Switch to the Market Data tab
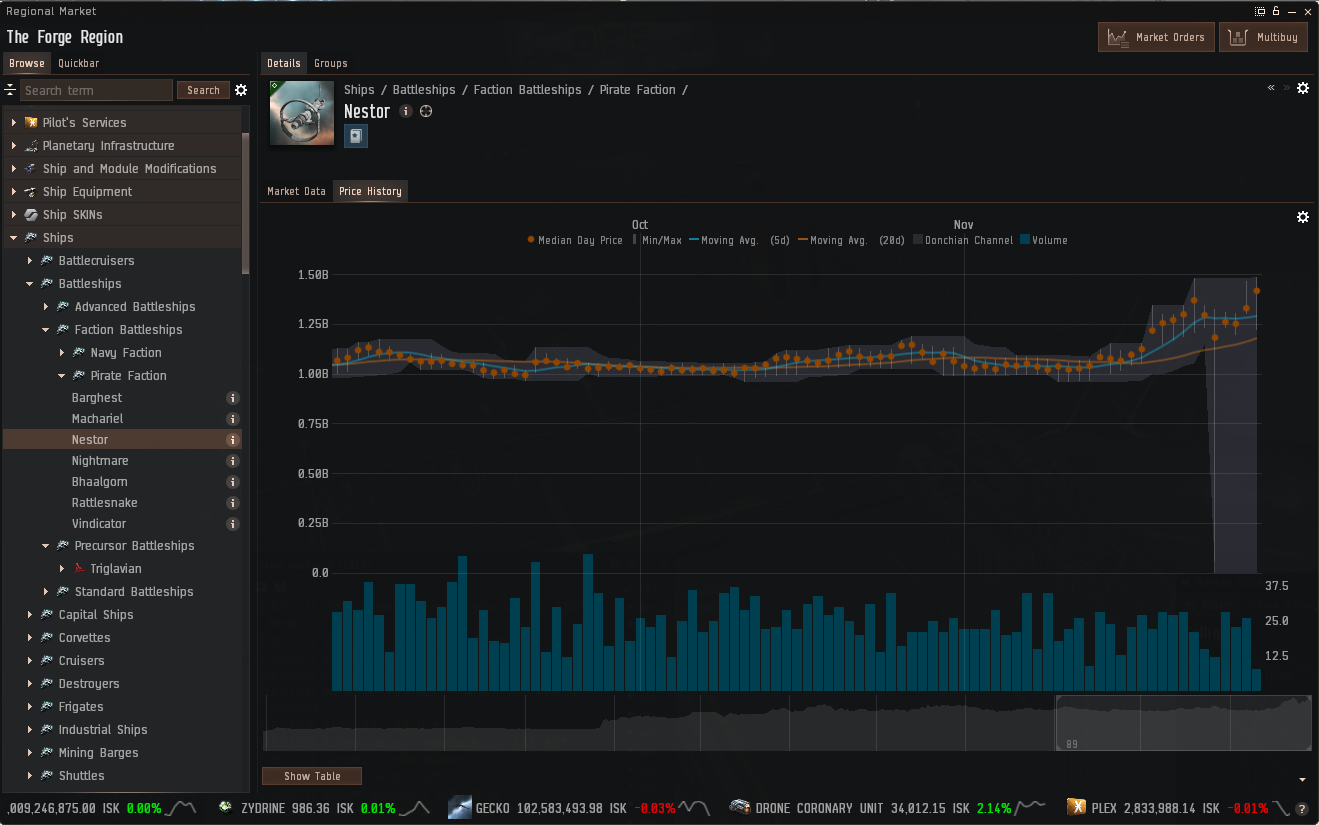 point(296,191)
